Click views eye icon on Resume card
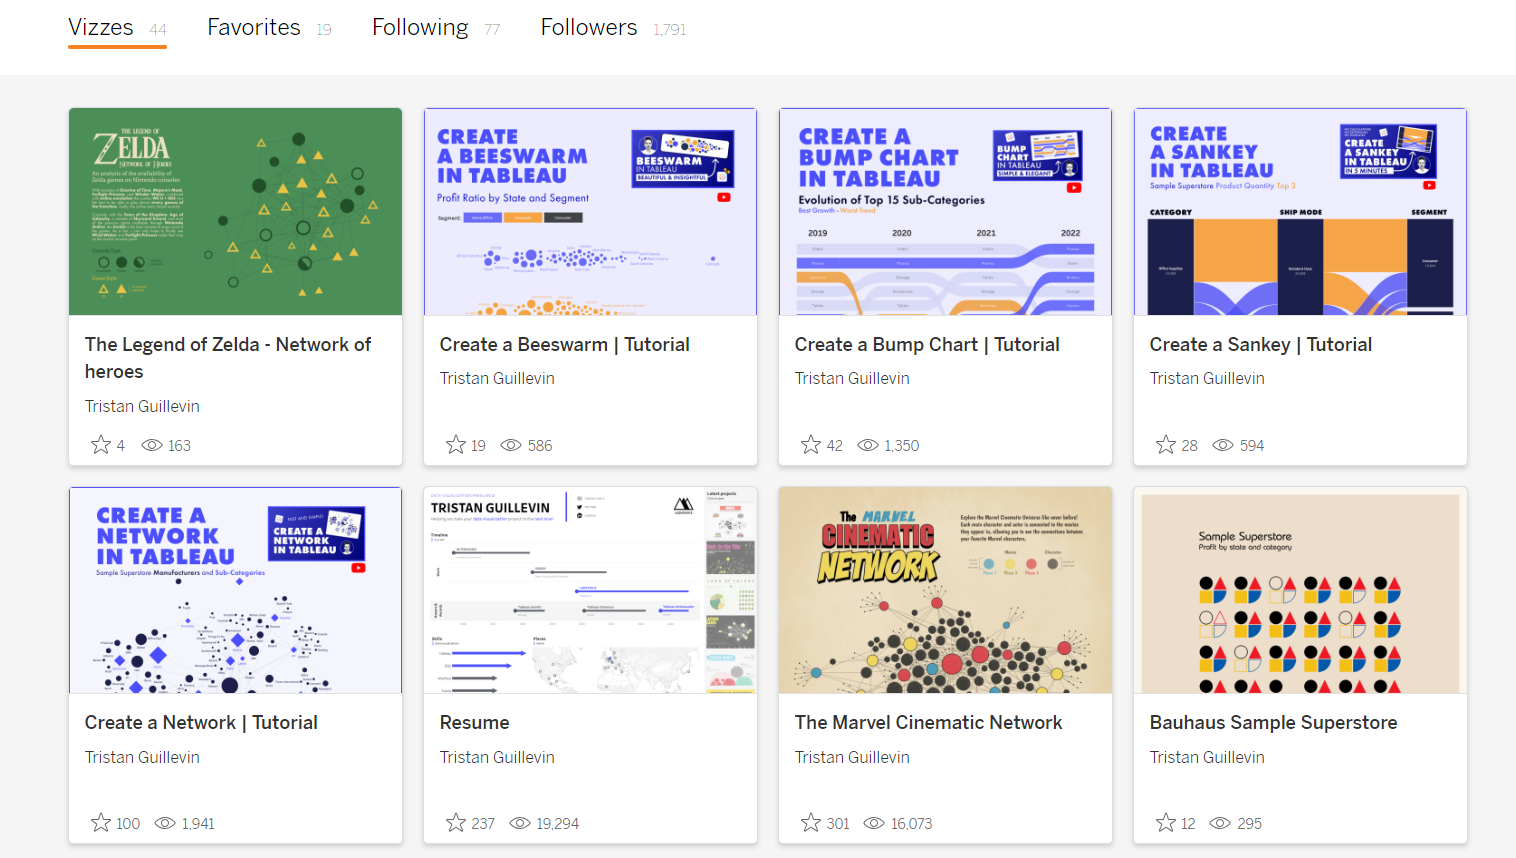The height and width of the screenshot is (858, 1516). (520, 823)
